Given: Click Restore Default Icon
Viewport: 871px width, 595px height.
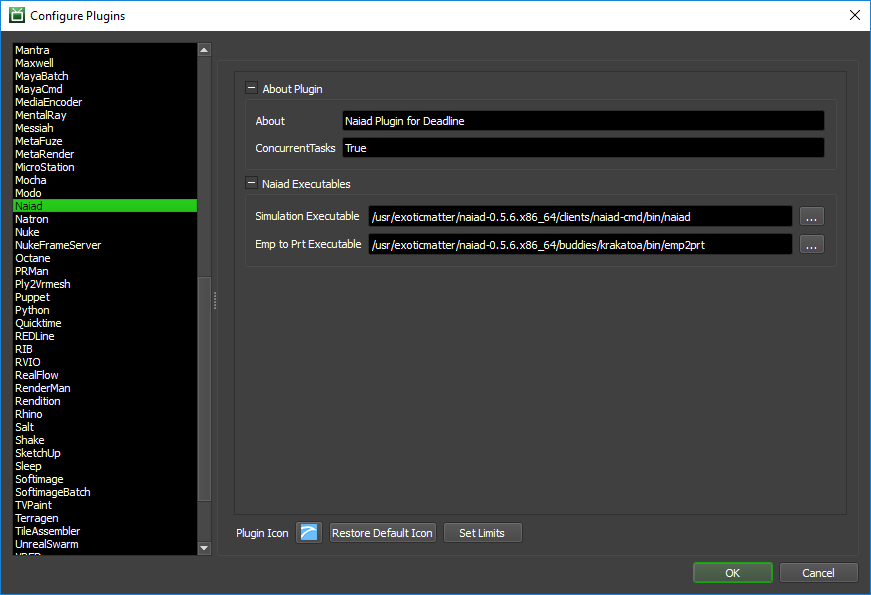Looking at the screenshot, I should 382,532.
